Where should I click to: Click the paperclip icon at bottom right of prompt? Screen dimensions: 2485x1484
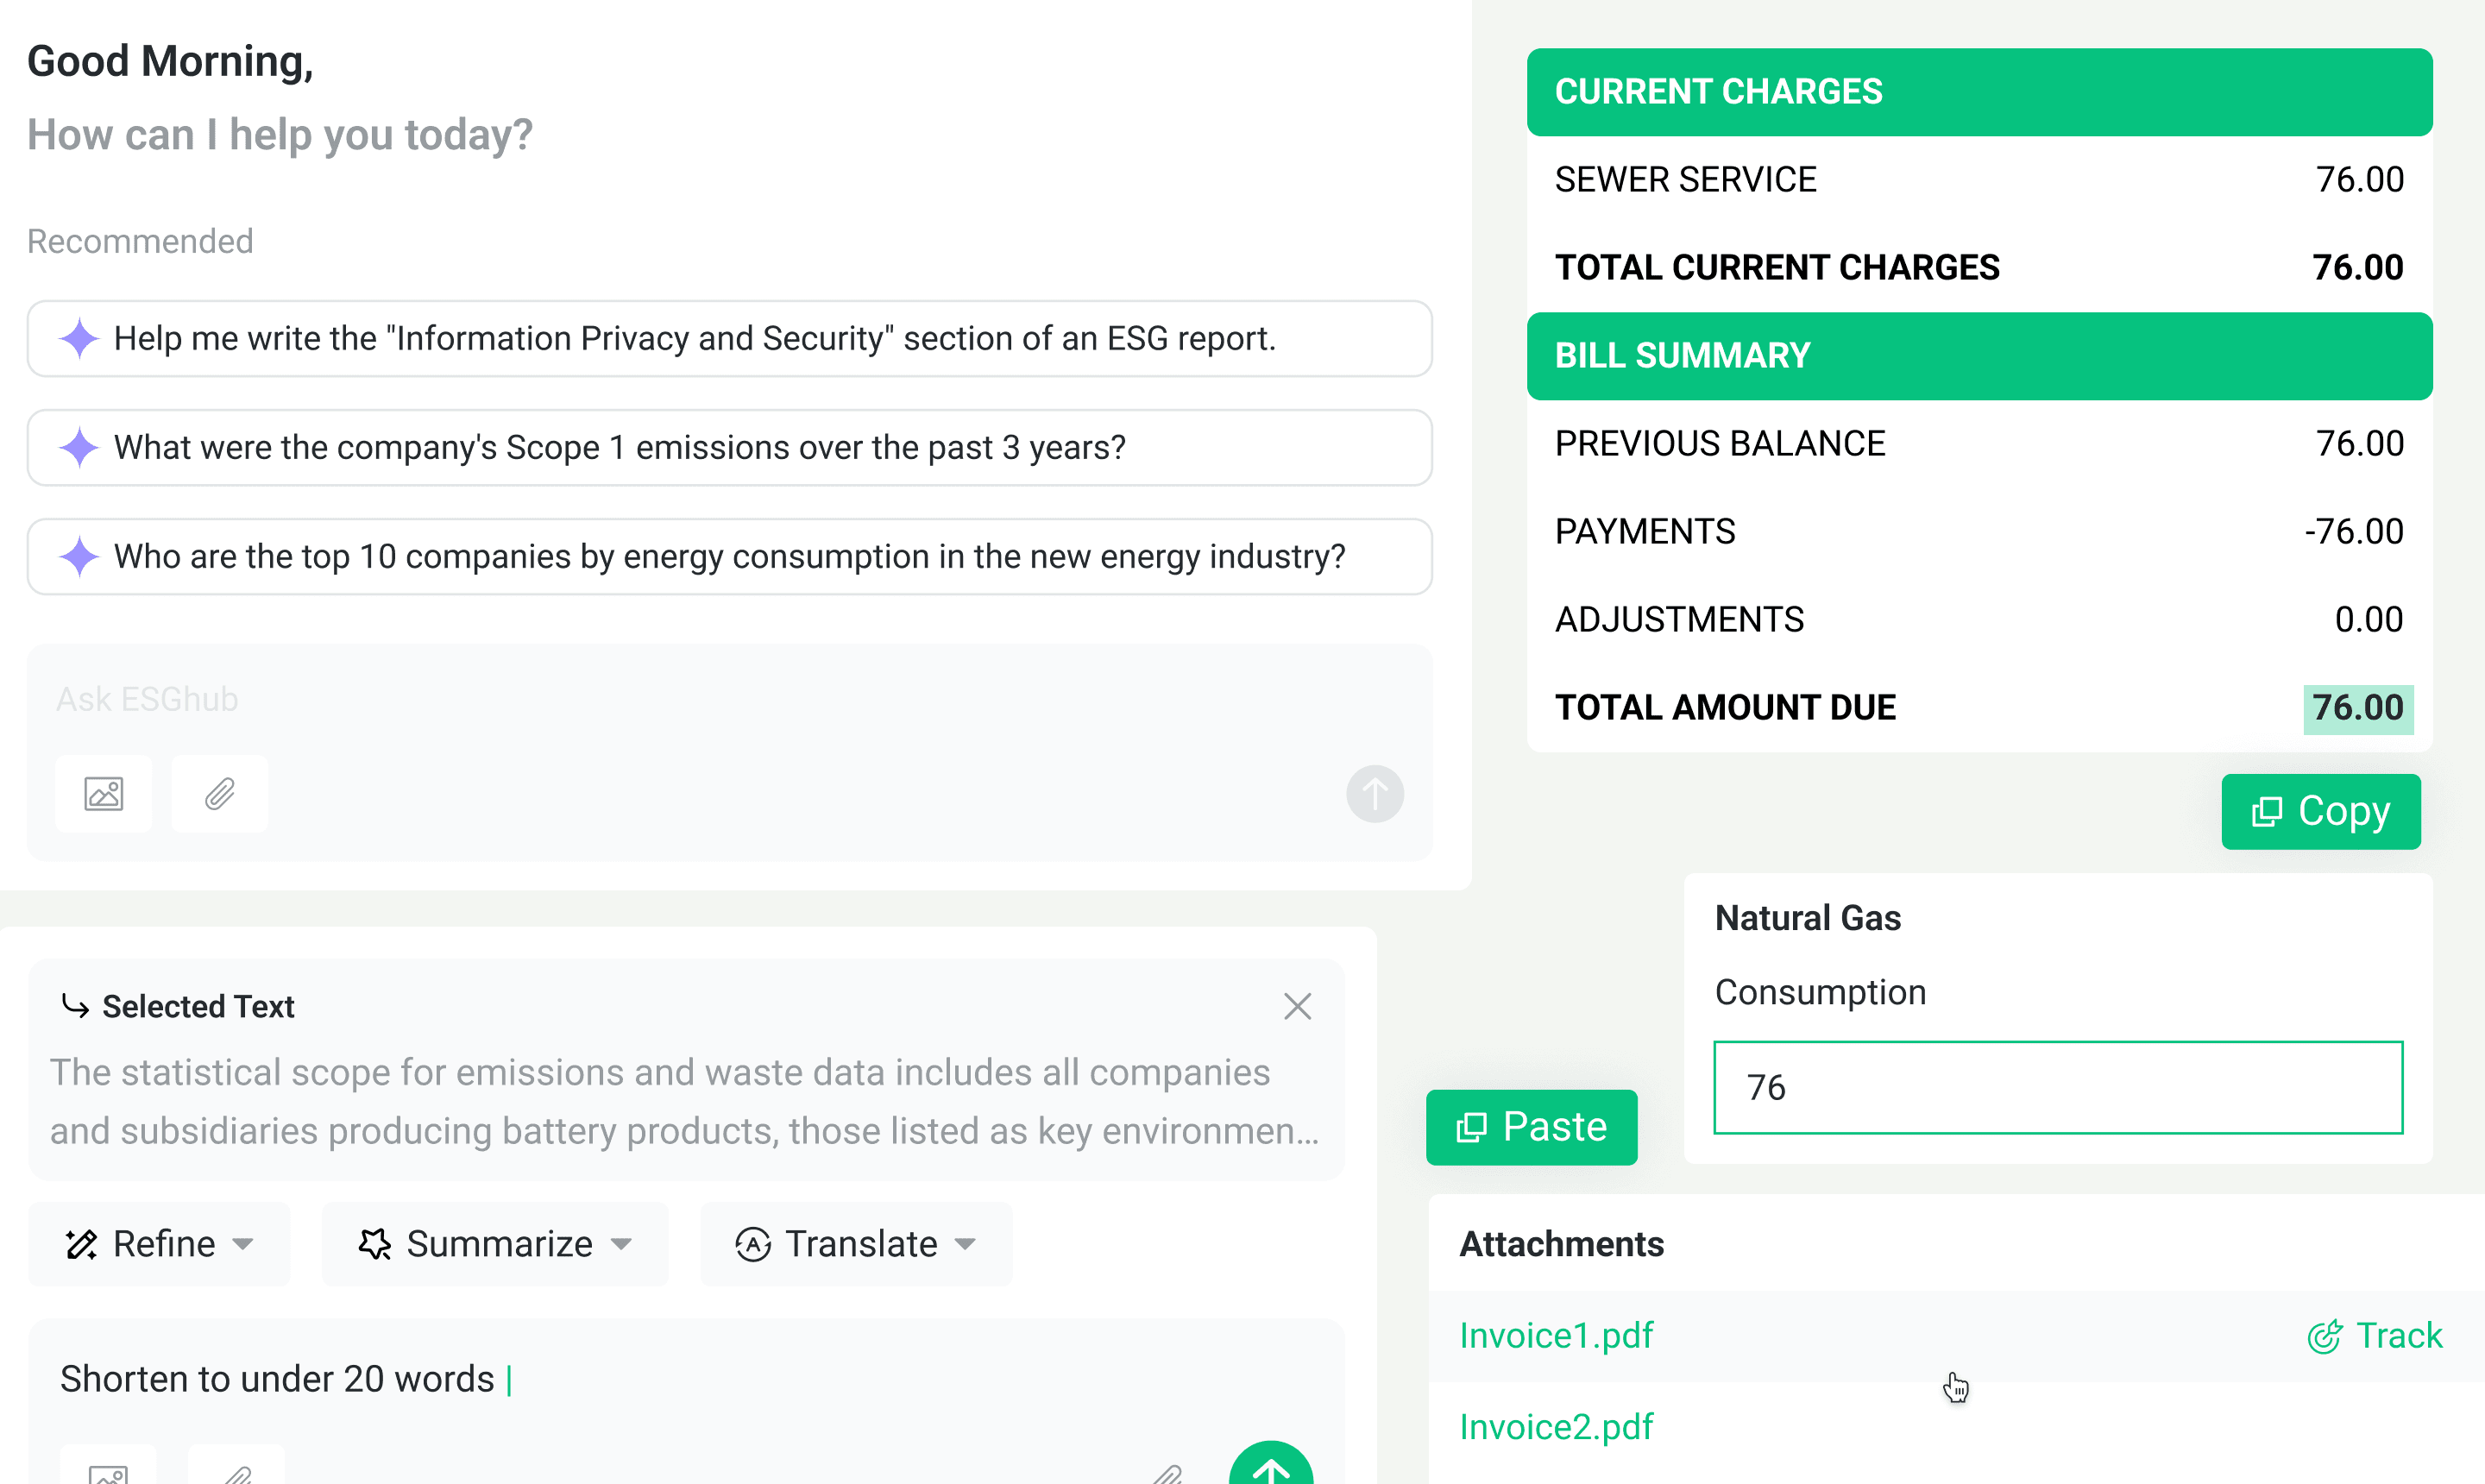click(1167, 1472)
